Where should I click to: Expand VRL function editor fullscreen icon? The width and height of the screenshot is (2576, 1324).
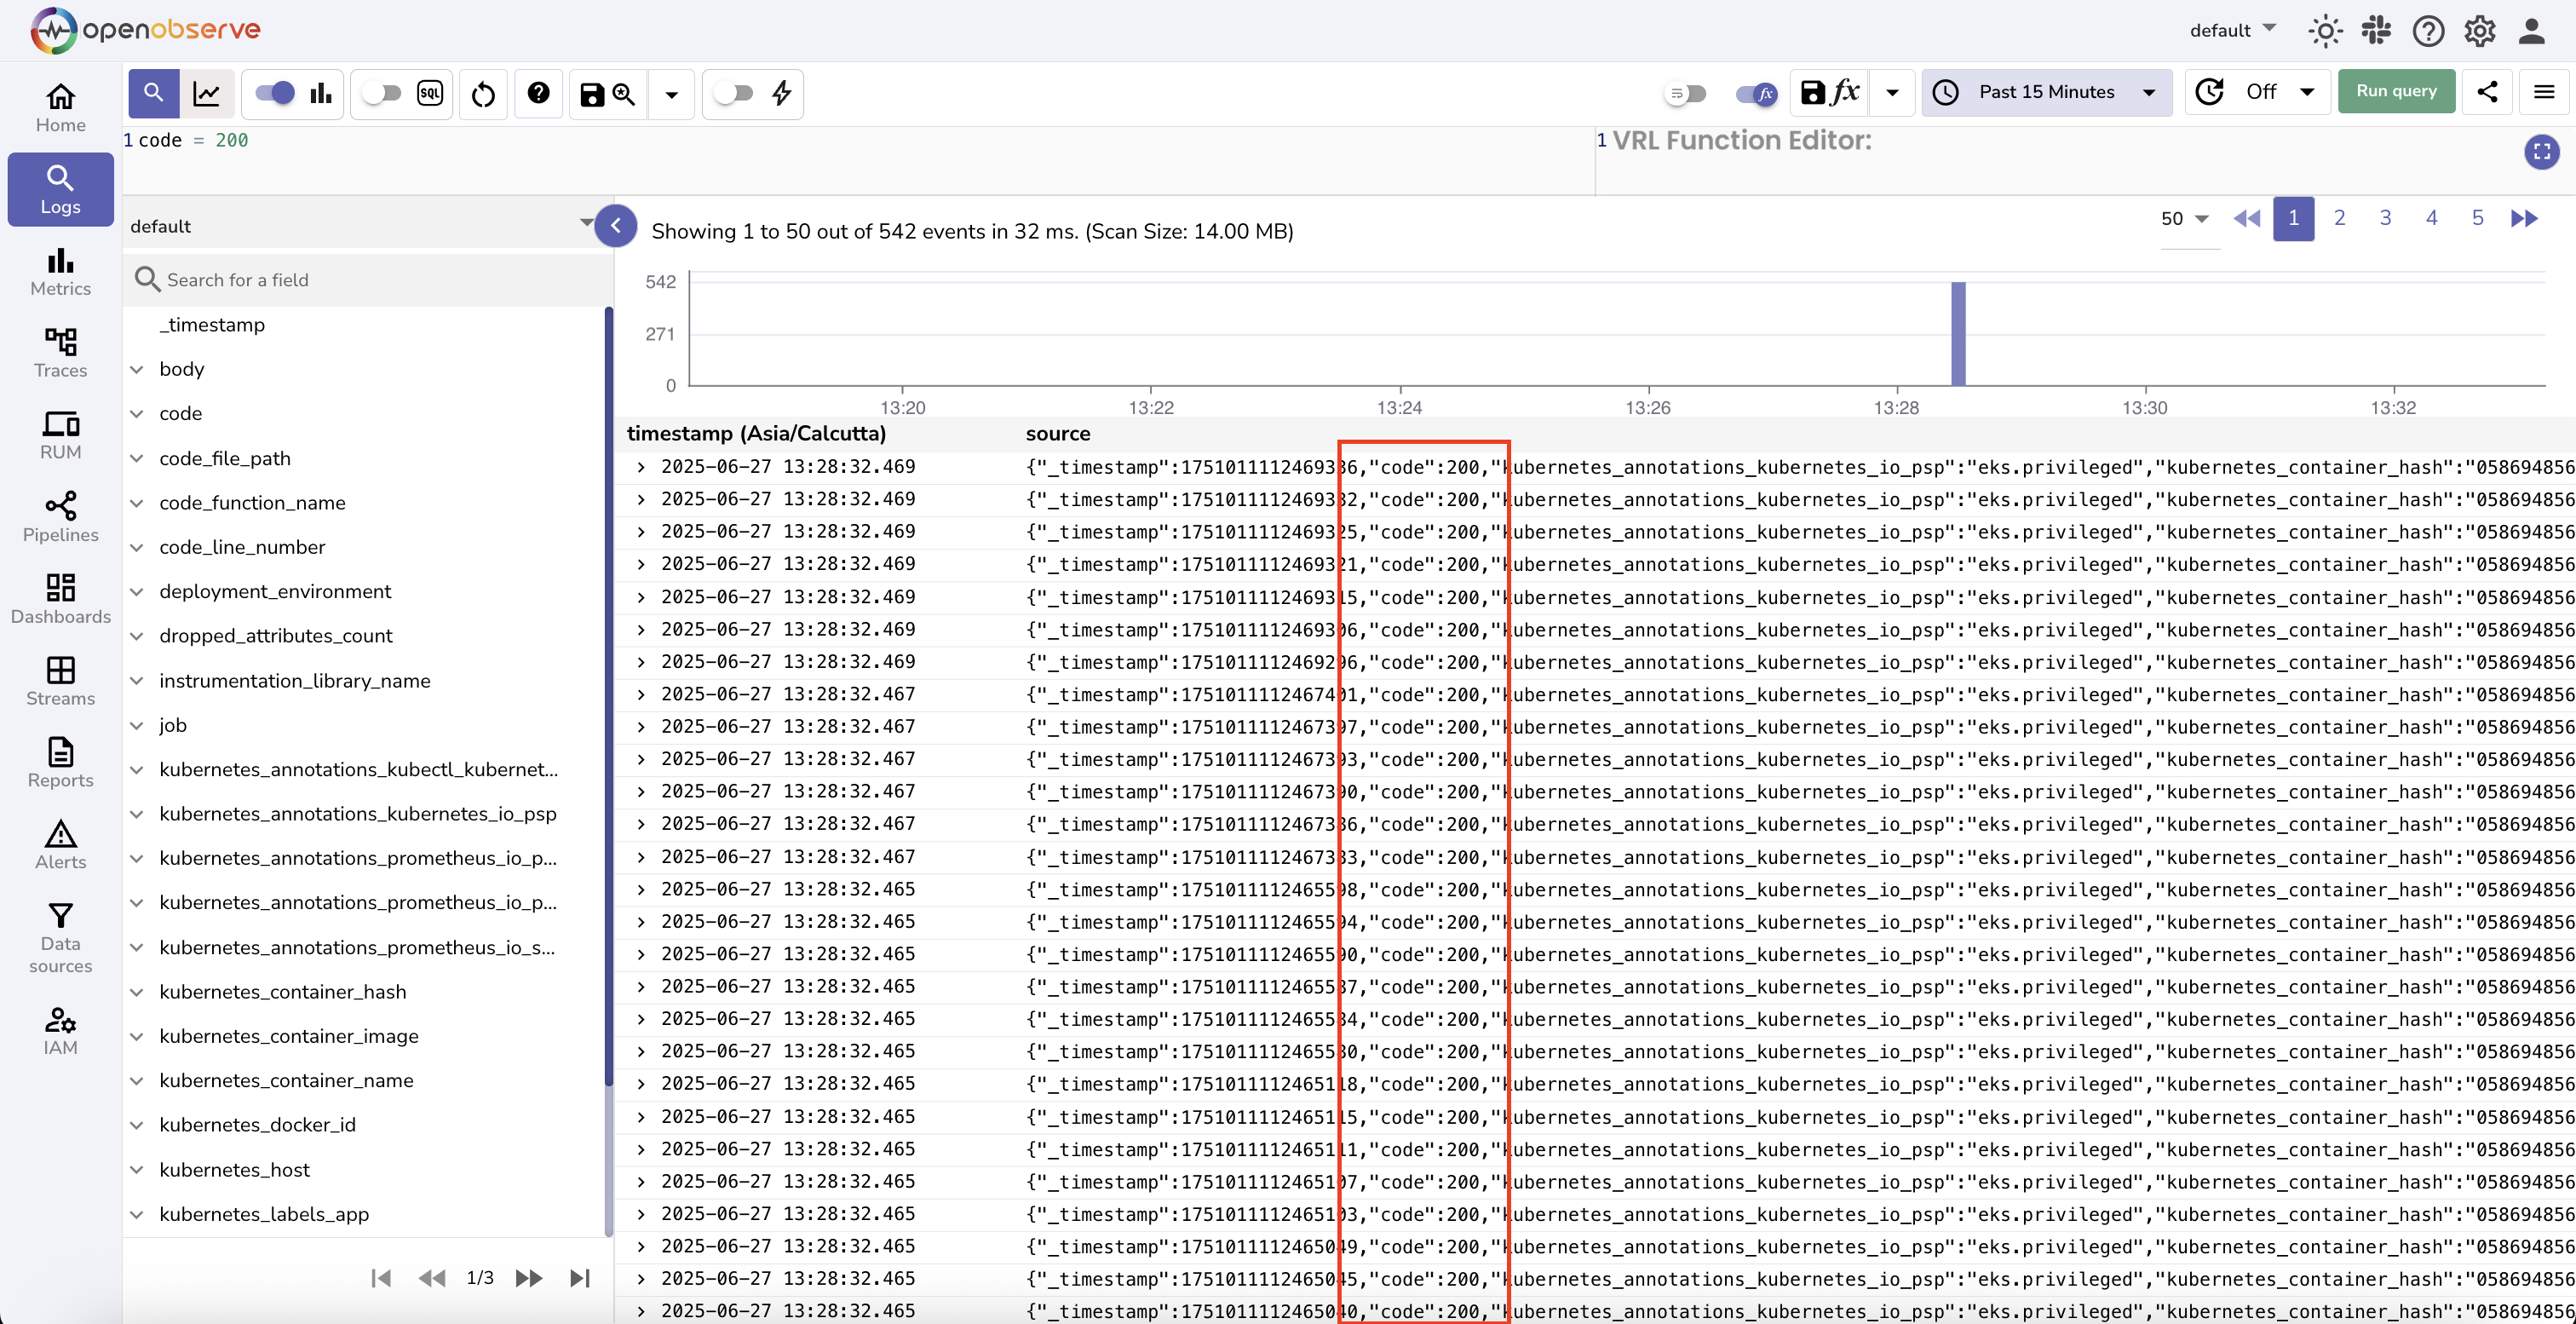click(x=2541, y=152)
